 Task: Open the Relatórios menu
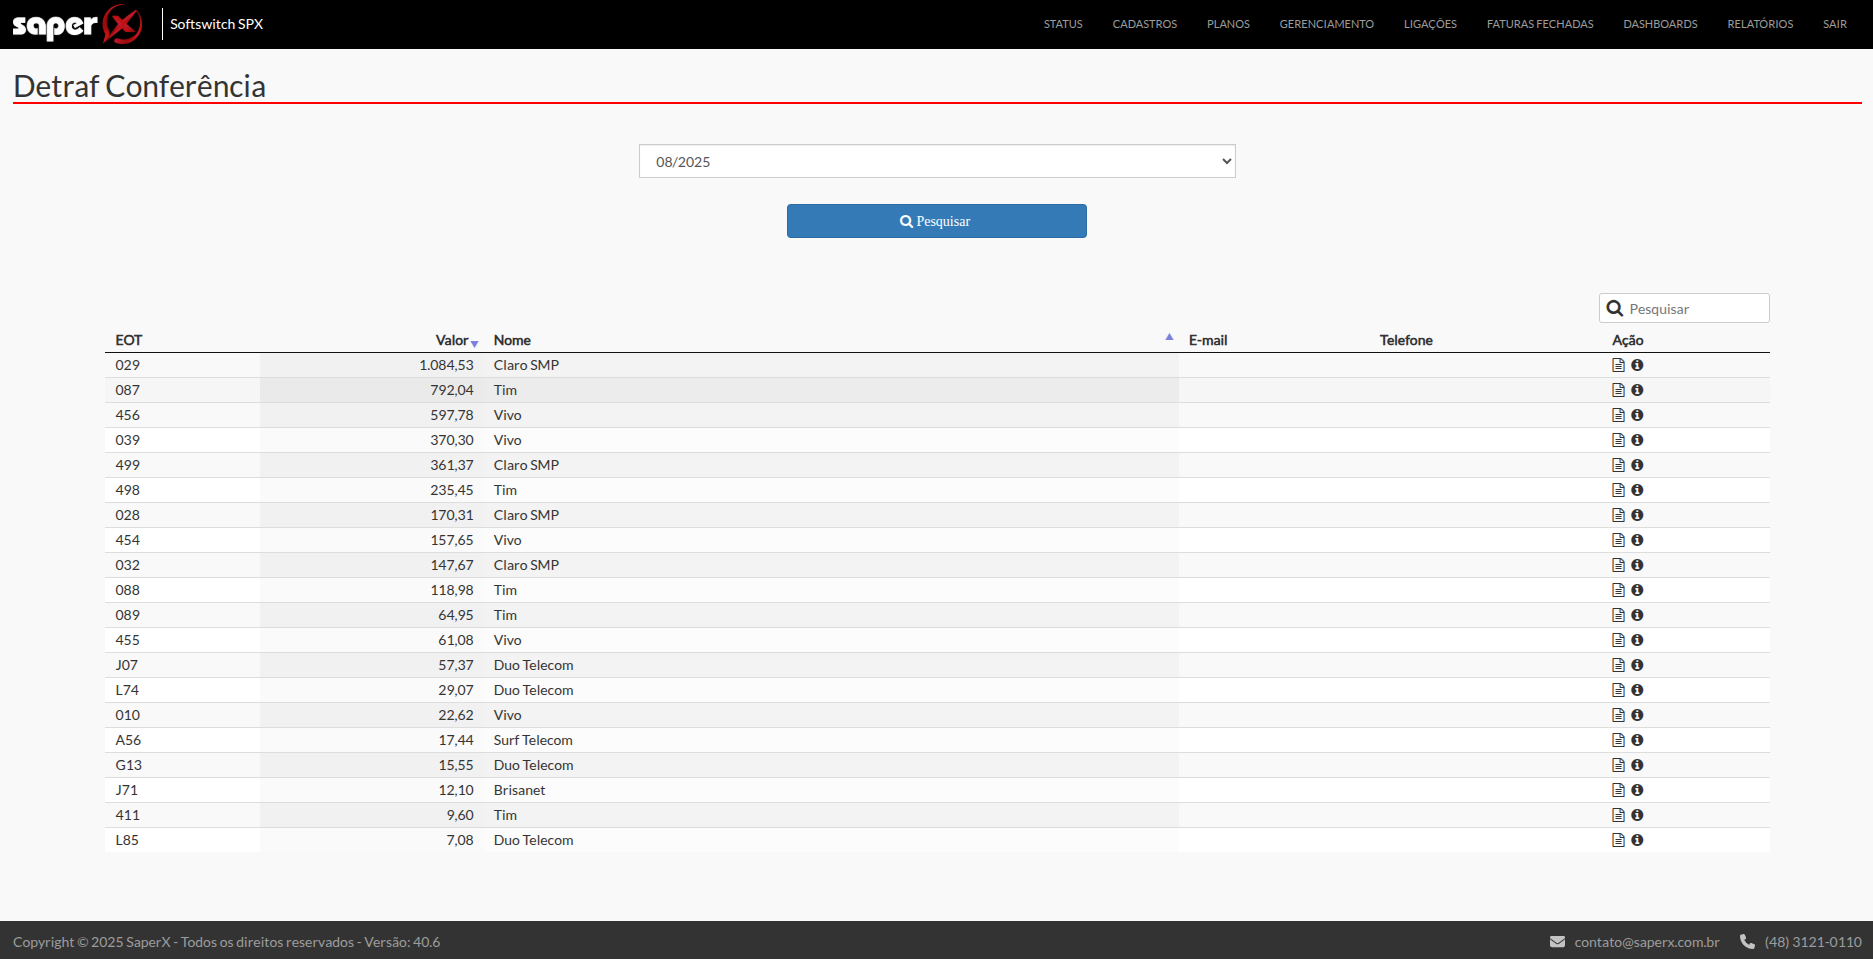[1760, 24]
